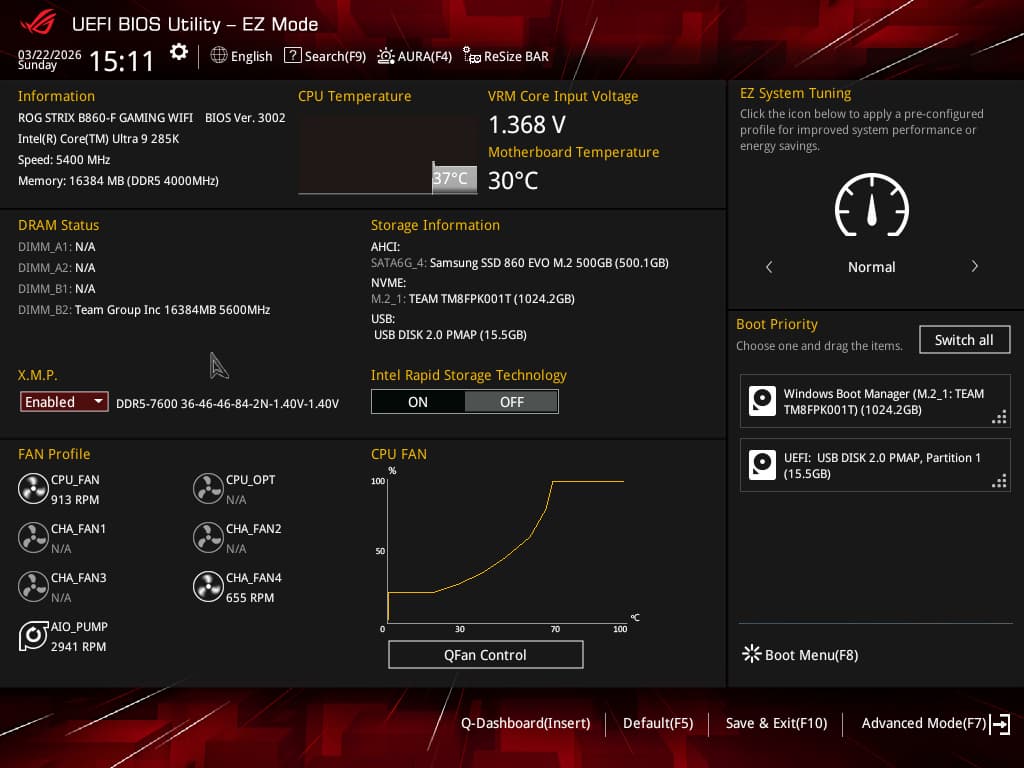Turn Intel Rapid Storage Technology ON

[418, 402]
